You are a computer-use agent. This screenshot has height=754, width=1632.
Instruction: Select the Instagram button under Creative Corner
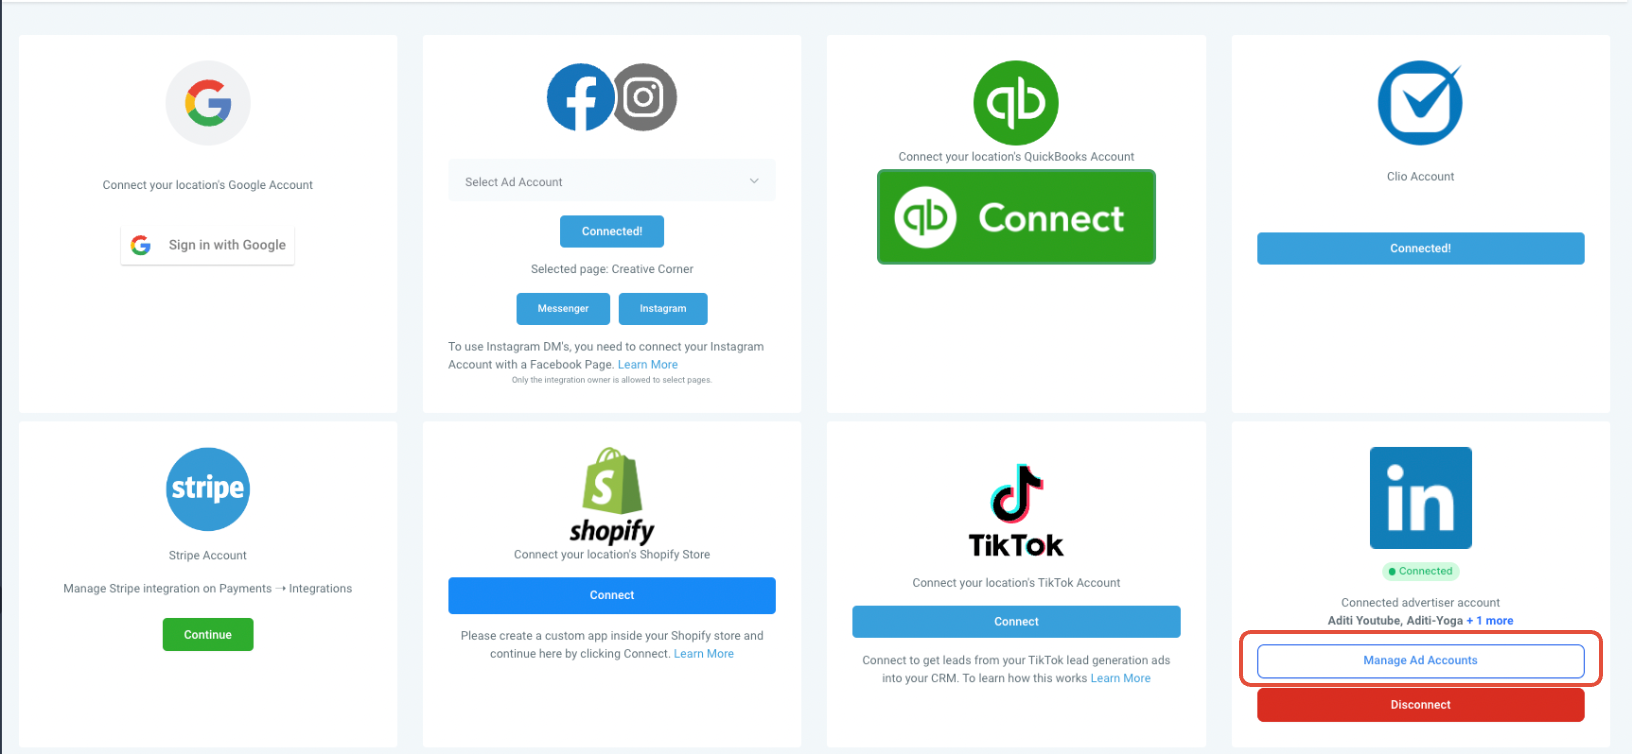pos(663,309)
